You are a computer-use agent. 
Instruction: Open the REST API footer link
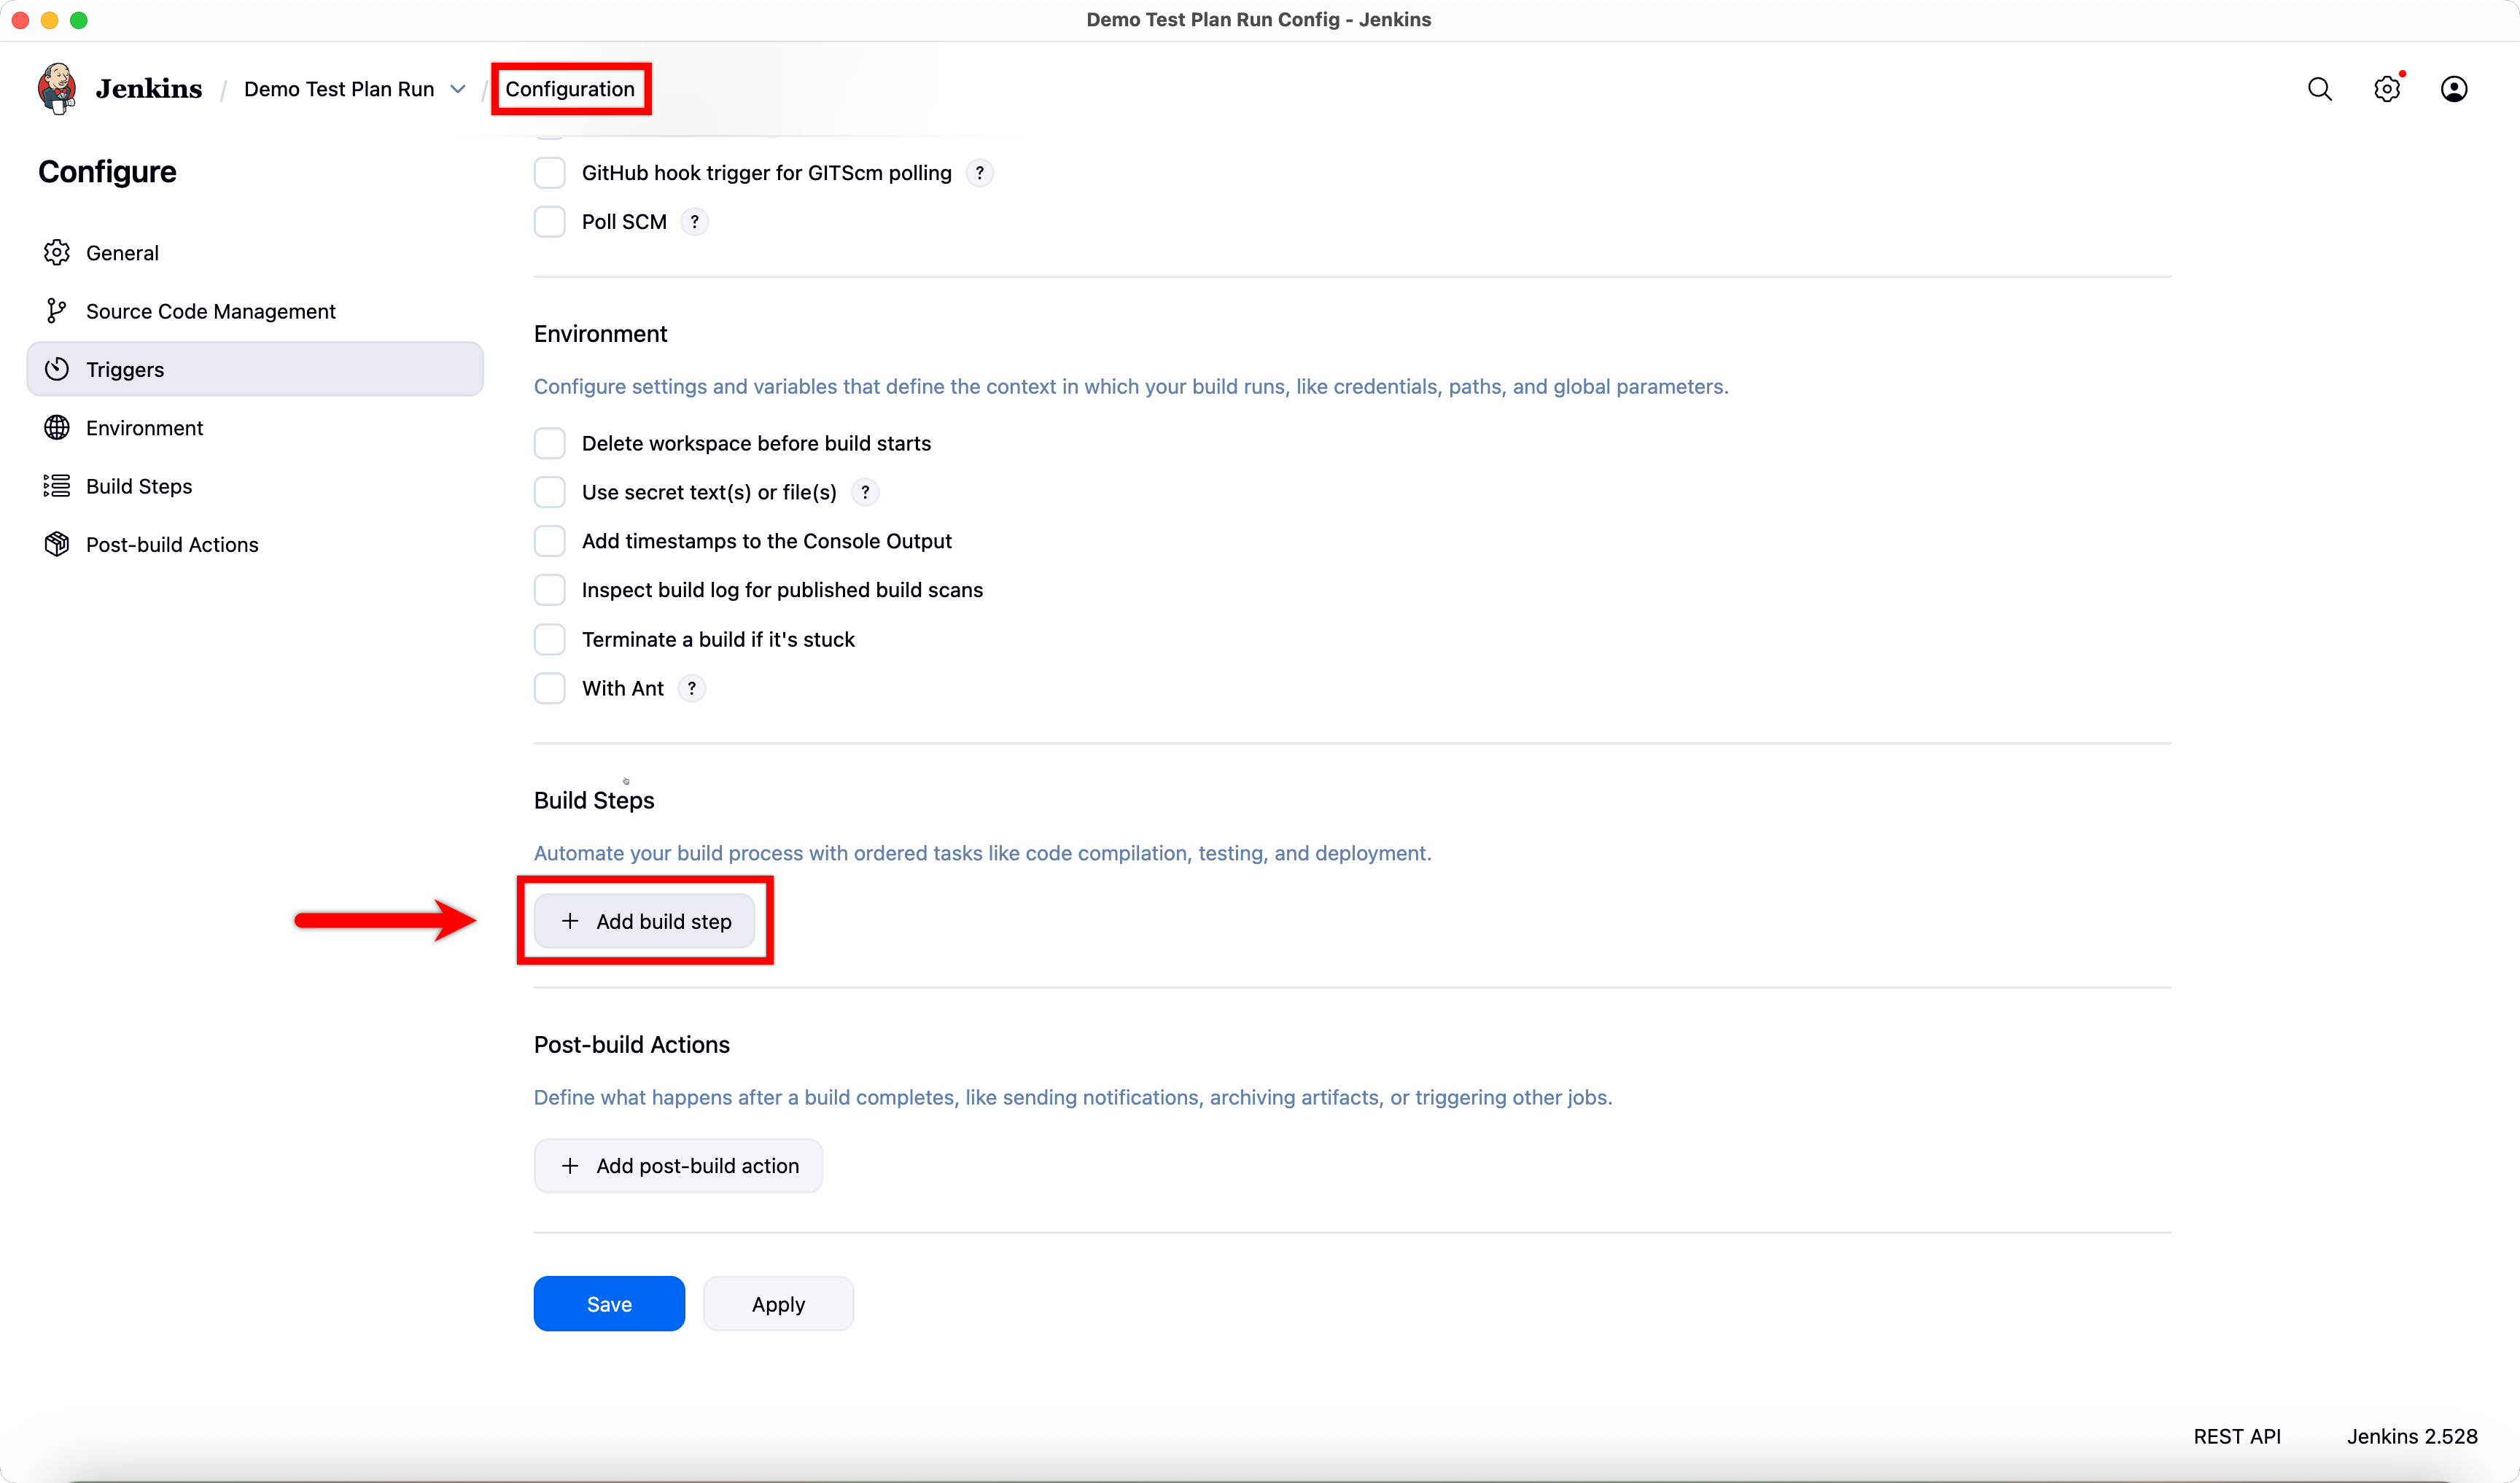pyautogui.click(x=2236, y=1436)
